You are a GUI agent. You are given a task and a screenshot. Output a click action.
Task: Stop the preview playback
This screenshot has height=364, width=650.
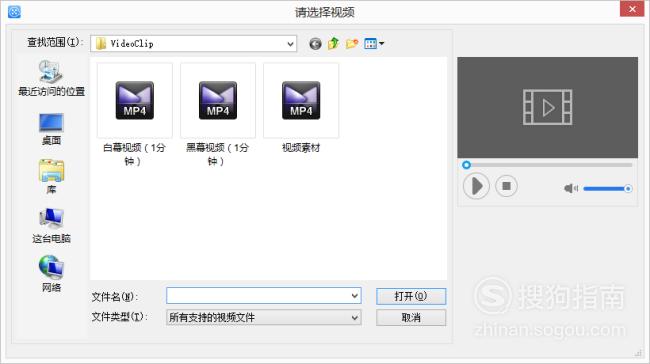click(506, 186)
